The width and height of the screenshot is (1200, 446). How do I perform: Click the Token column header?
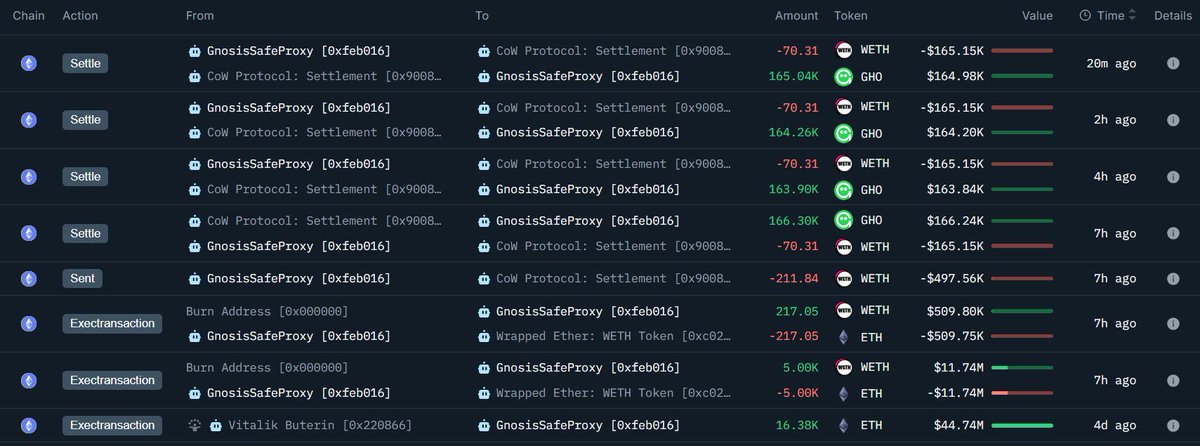click(x=851, y=16)
